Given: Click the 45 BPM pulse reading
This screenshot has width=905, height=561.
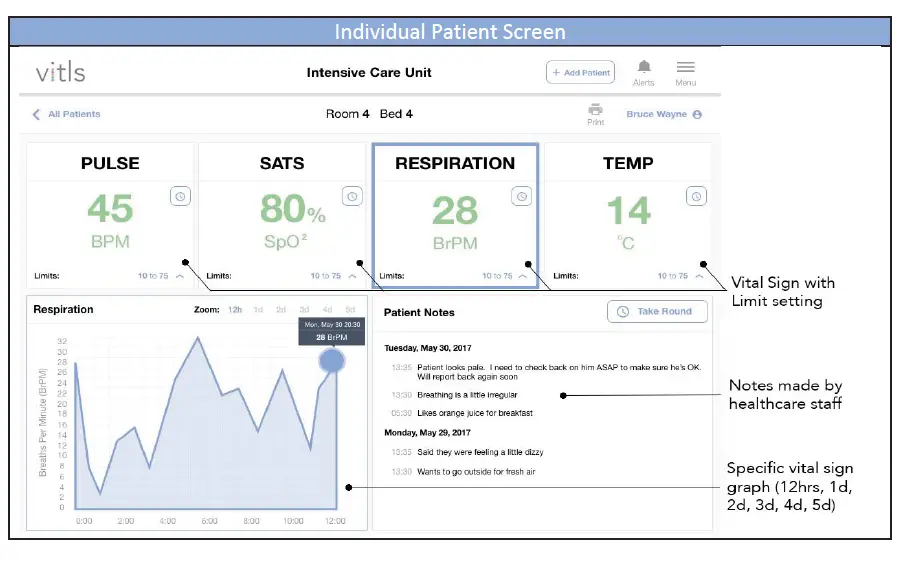Looking at the screenshot, I should click(x=110, y=220).
